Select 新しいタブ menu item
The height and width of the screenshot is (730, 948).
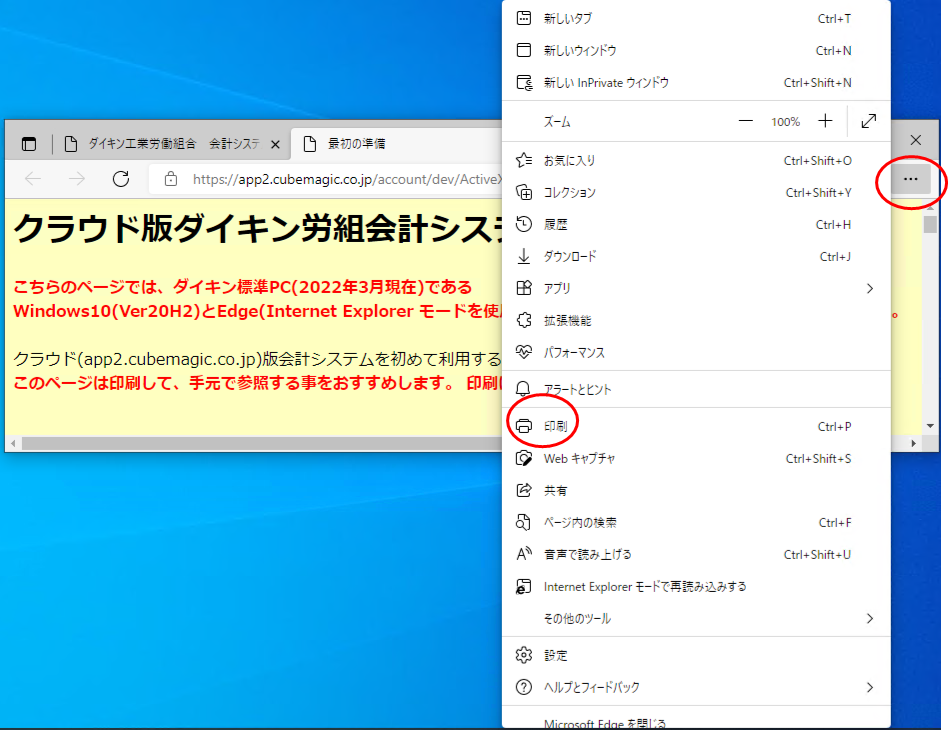coord(569,19)
